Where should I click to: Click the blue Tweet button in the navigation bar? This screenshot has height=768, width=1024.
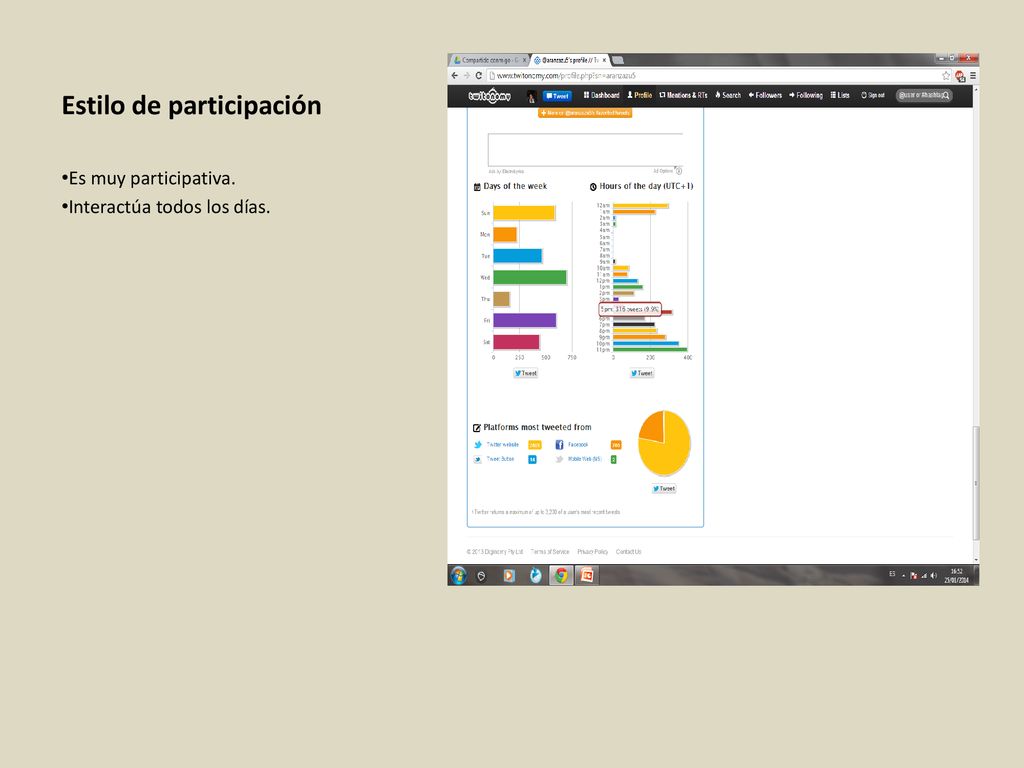pyautogui.click(x=557, y=96)
